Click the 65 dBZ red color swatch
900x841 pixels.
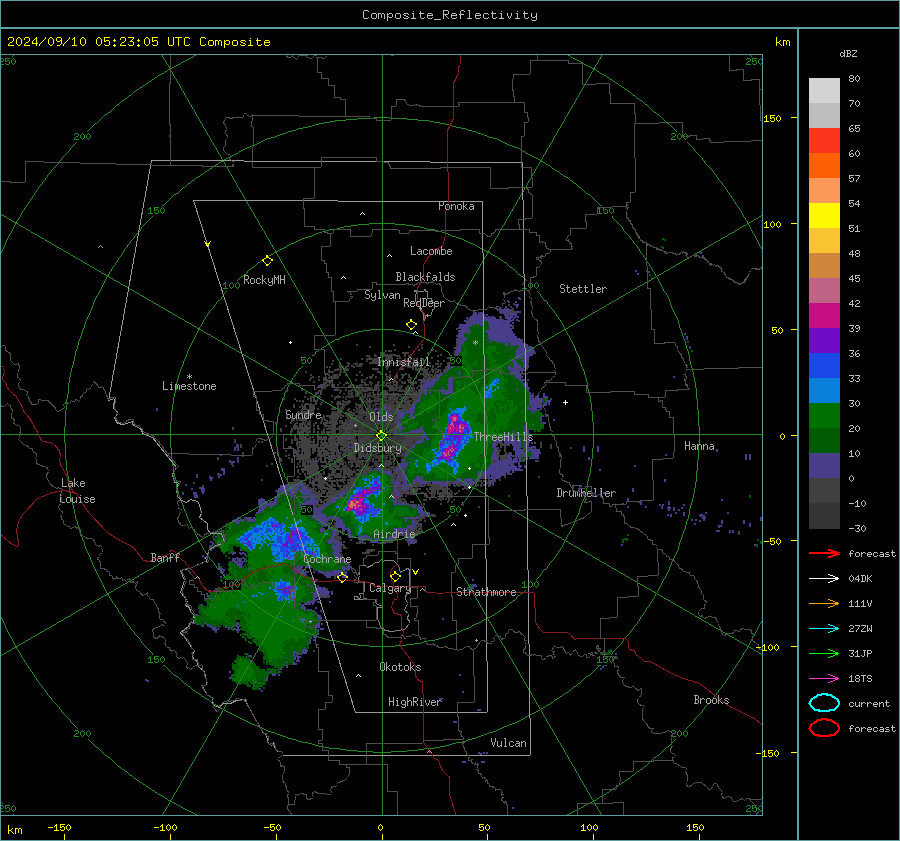[824, 140]
